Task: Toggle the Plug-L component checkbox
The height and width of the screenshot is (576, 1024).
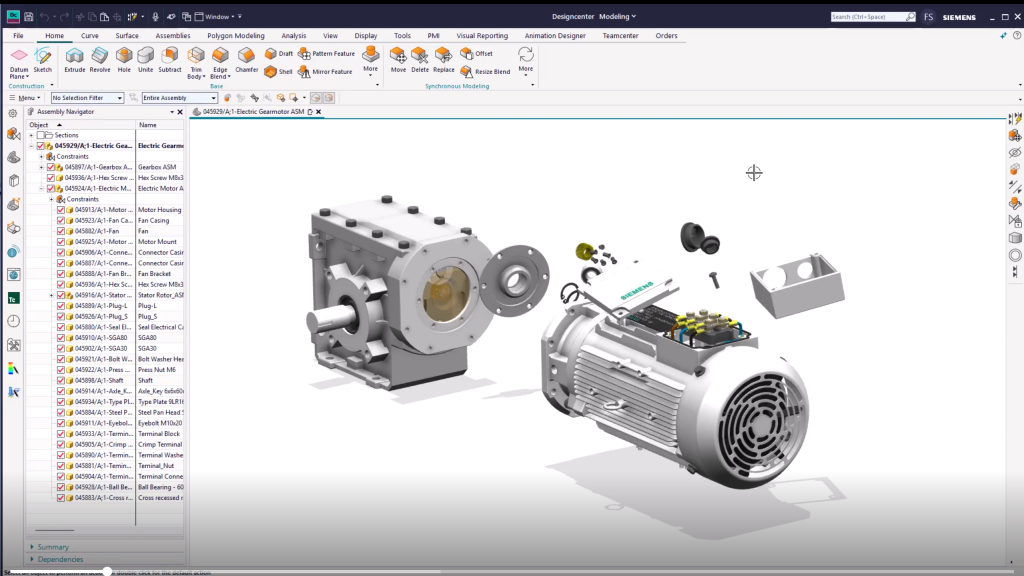Action: (61, 306)
